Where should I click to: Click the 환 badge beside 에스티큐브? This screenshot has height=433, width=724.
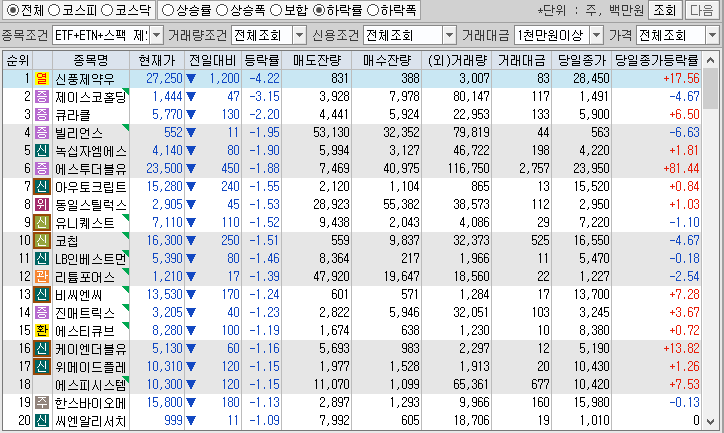[x=42, y=331]
